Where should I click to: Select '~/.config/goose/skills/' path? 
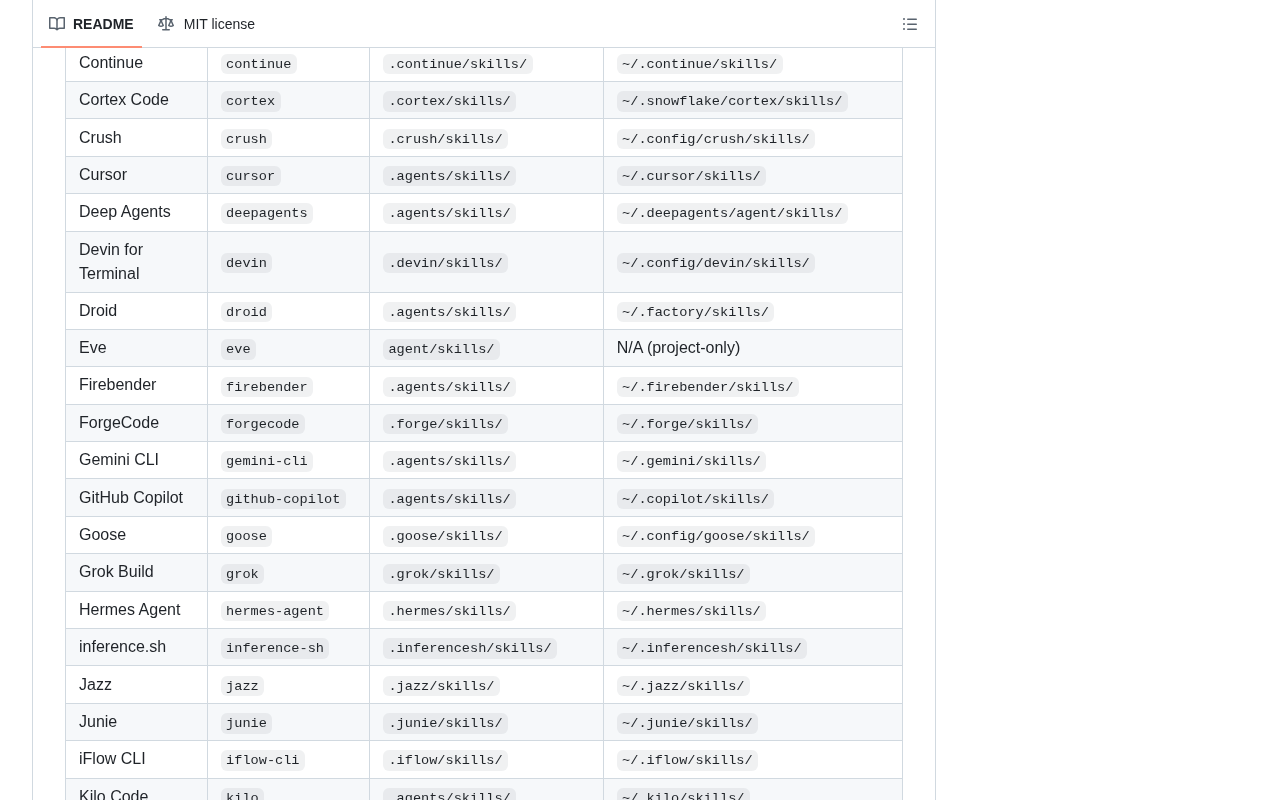pos(715,536)
